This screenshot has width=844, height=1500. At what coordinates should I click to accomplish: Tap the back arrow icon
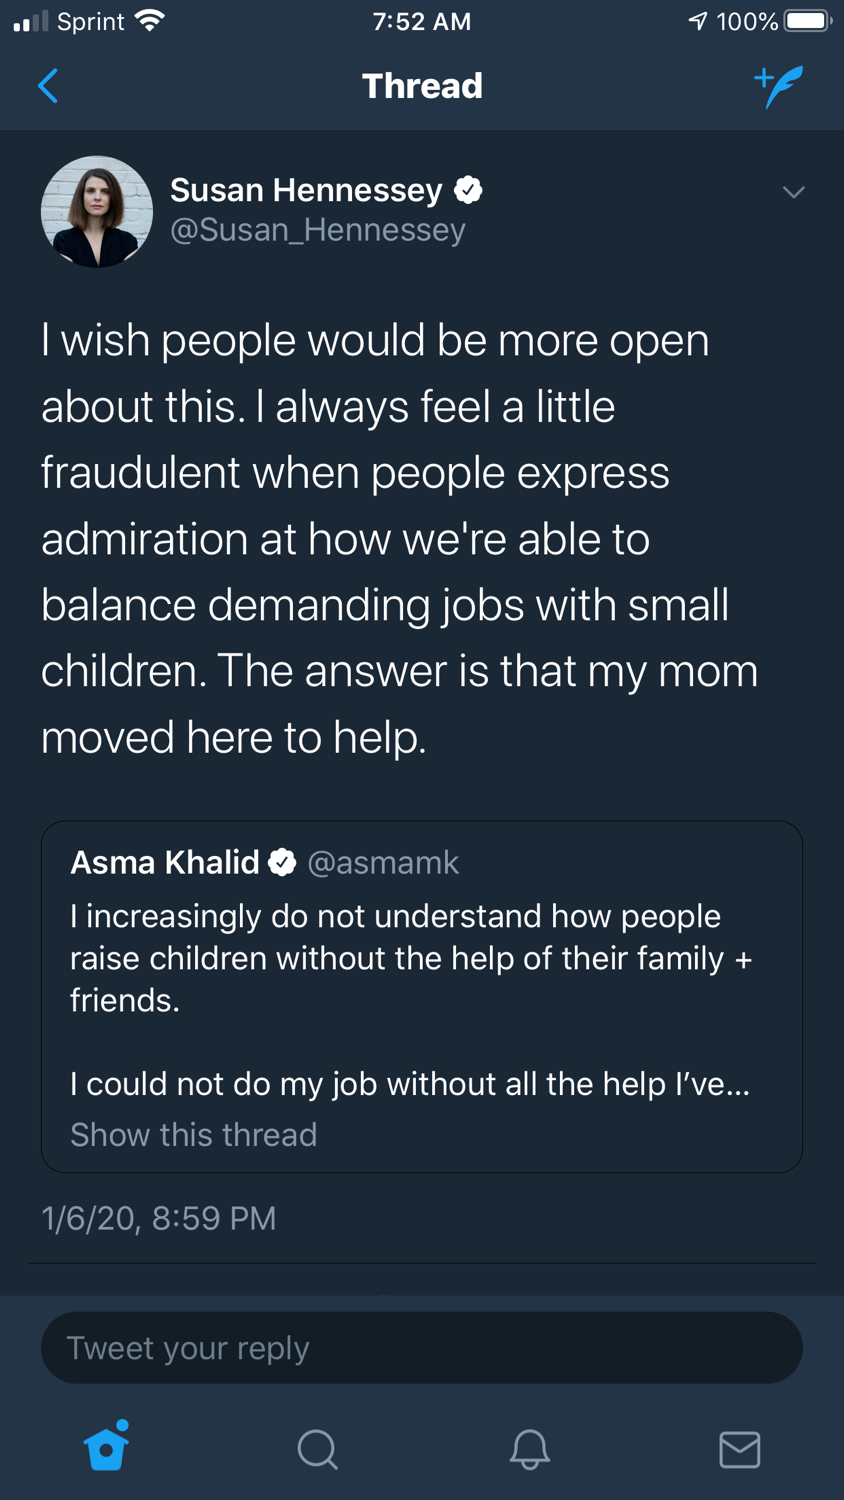pos(48,86)
